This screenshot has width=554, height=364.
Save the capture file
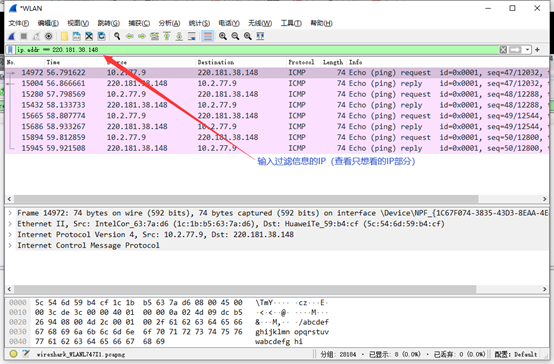pos(76,36)
